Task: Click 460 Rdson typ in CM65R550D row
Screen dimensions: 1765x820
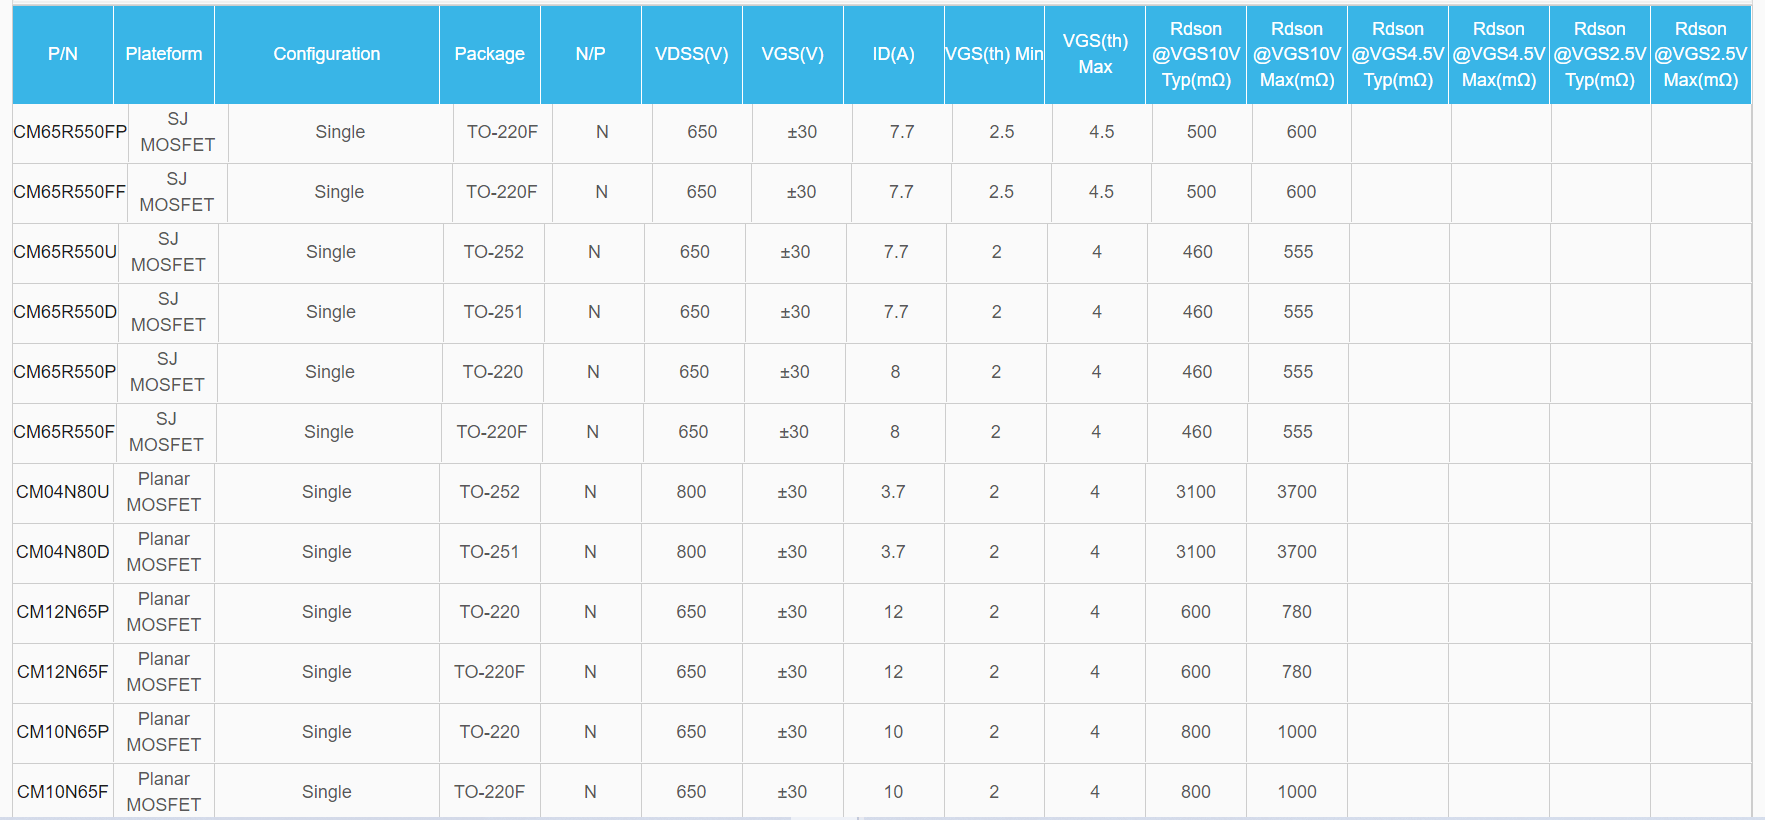Action: pyautogui.click(x=1198, y=312)
